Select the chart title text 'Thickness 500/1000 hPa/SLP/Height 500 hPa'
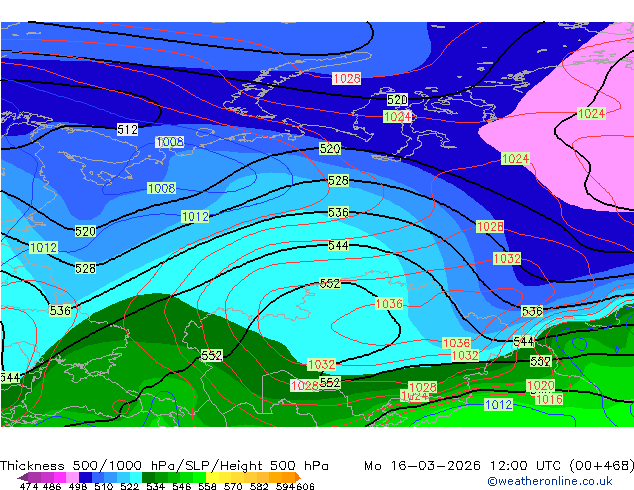 [x=164, y=466]
